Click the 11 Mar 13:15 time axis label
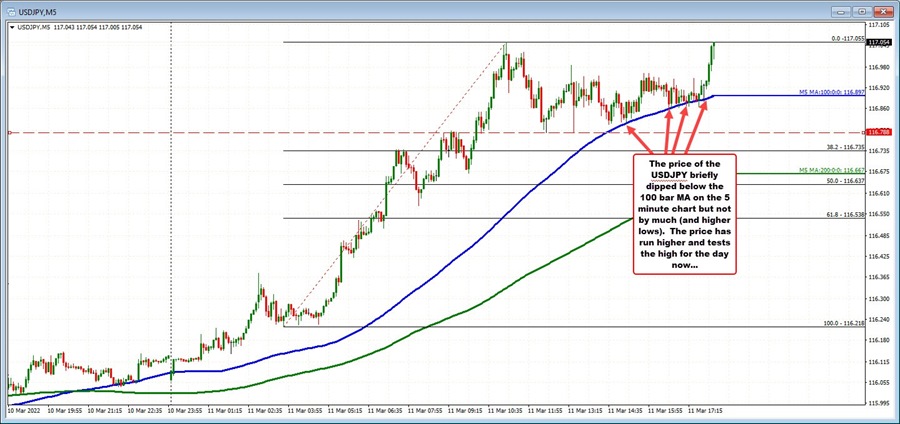 coord(585,411)
